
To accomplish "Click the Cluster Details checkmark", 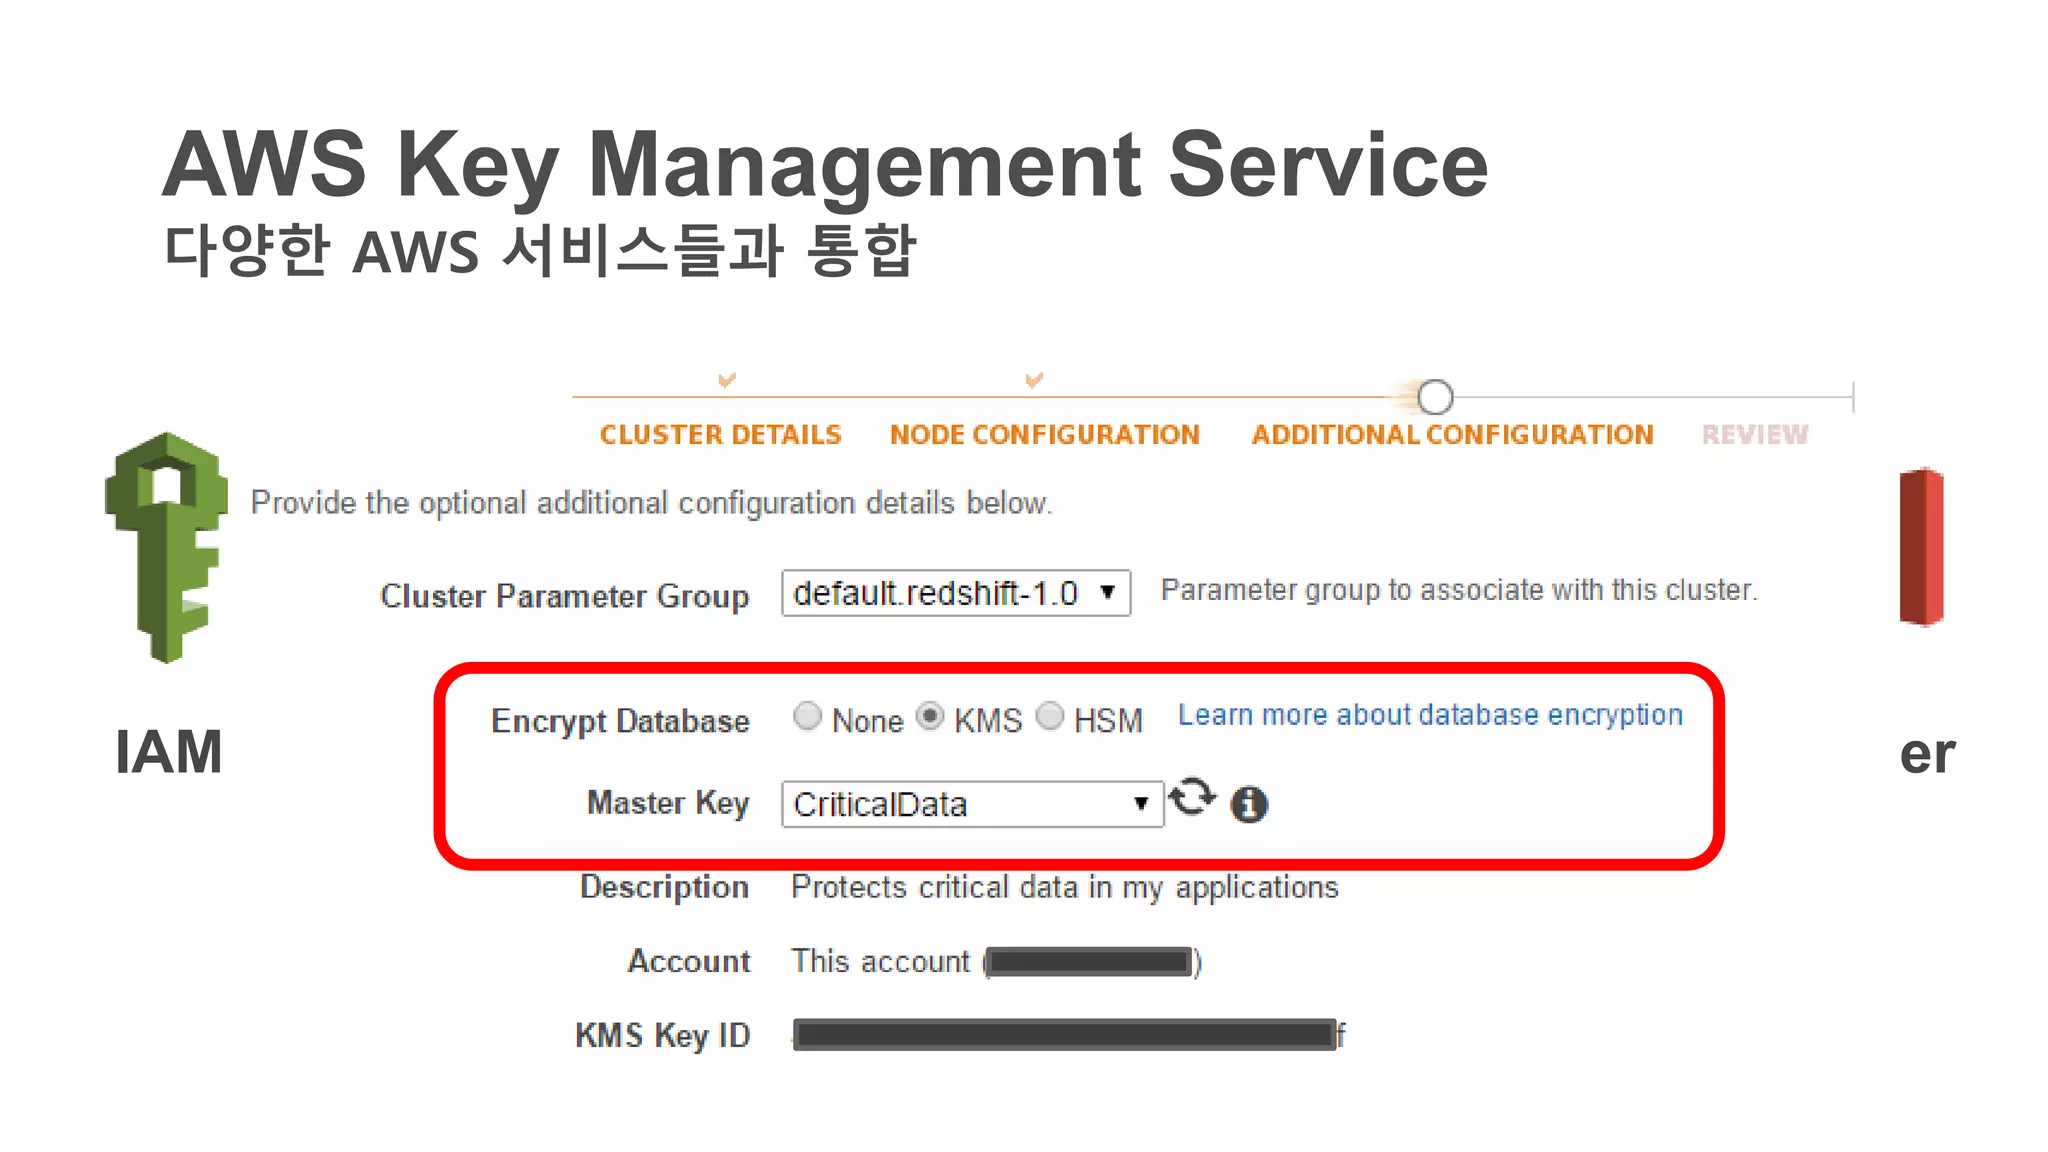I will point(727,380).
